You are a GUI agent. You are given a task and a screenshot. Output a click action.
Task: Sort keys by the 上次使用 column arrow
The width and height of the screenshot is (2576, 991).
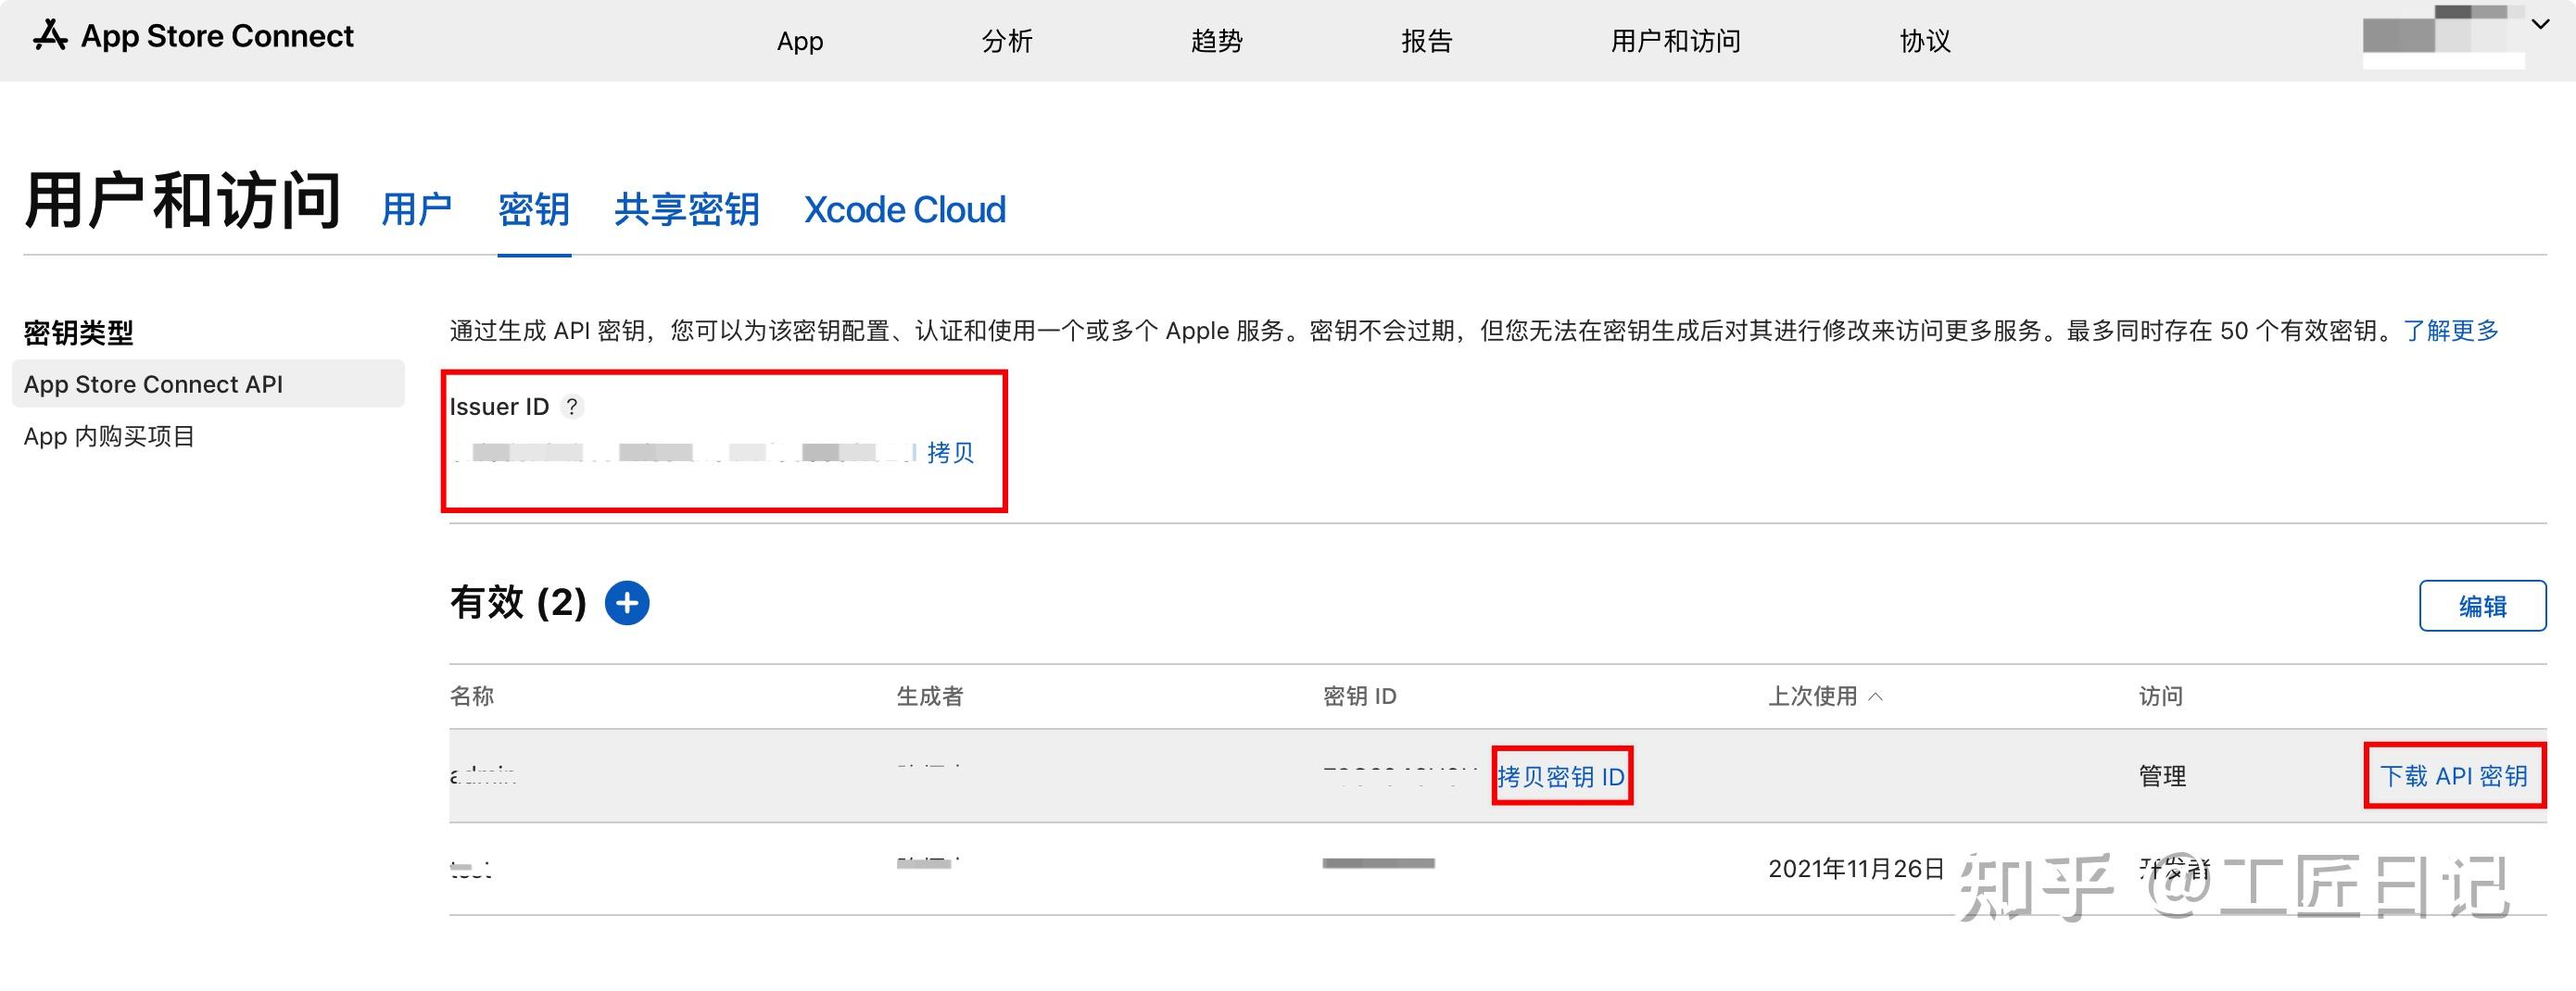[x=1880, y=697]
